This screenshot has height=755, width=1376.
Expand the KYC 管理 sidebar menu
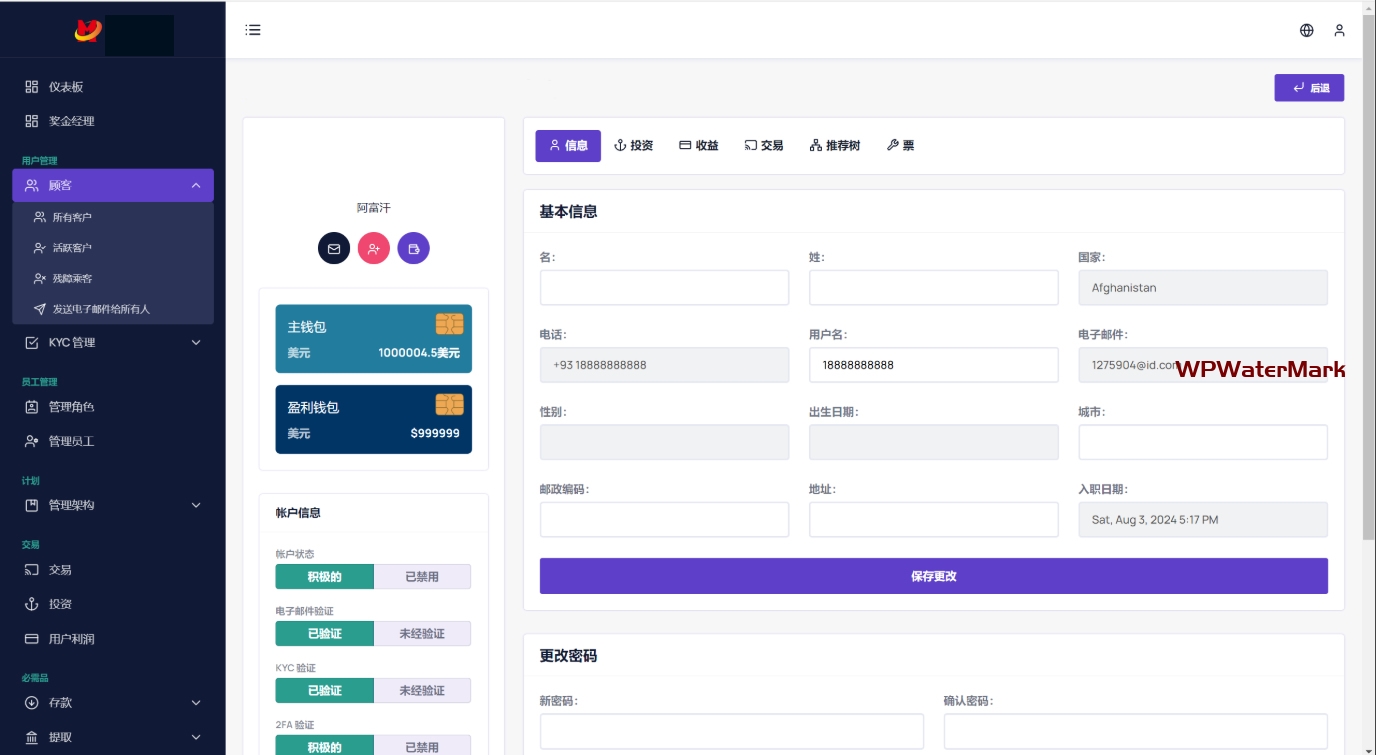point(112,343)
